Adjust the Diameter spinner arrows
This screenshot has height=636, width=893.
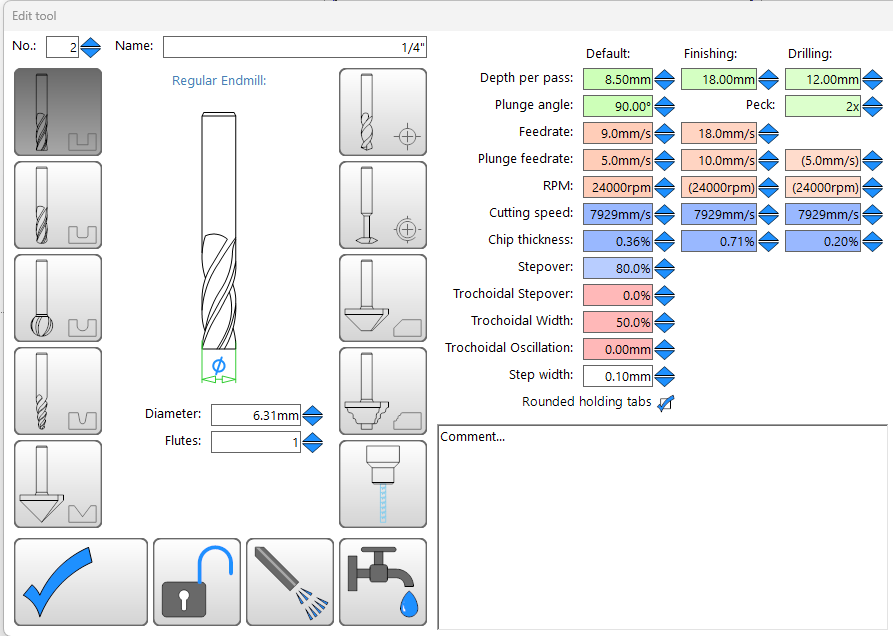(x=313, y=416)
